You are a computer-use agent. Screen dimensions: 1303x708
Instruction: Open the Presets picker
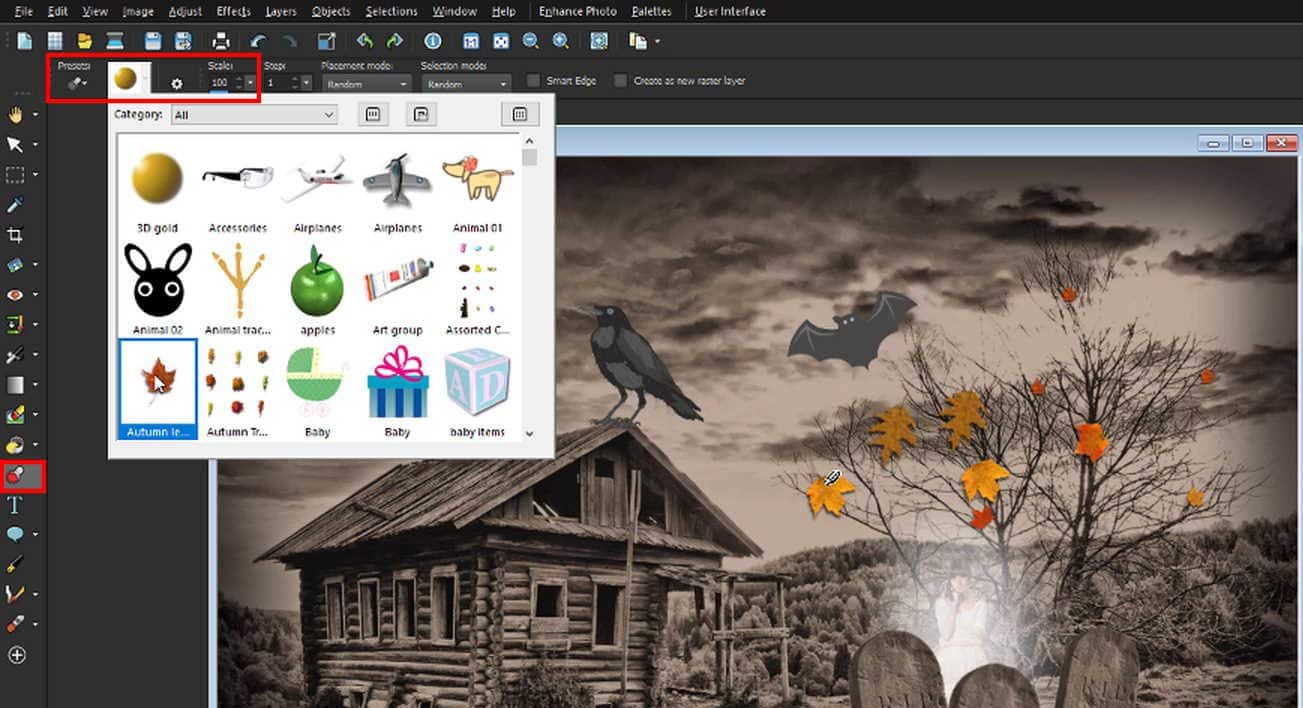pos(75,81)
